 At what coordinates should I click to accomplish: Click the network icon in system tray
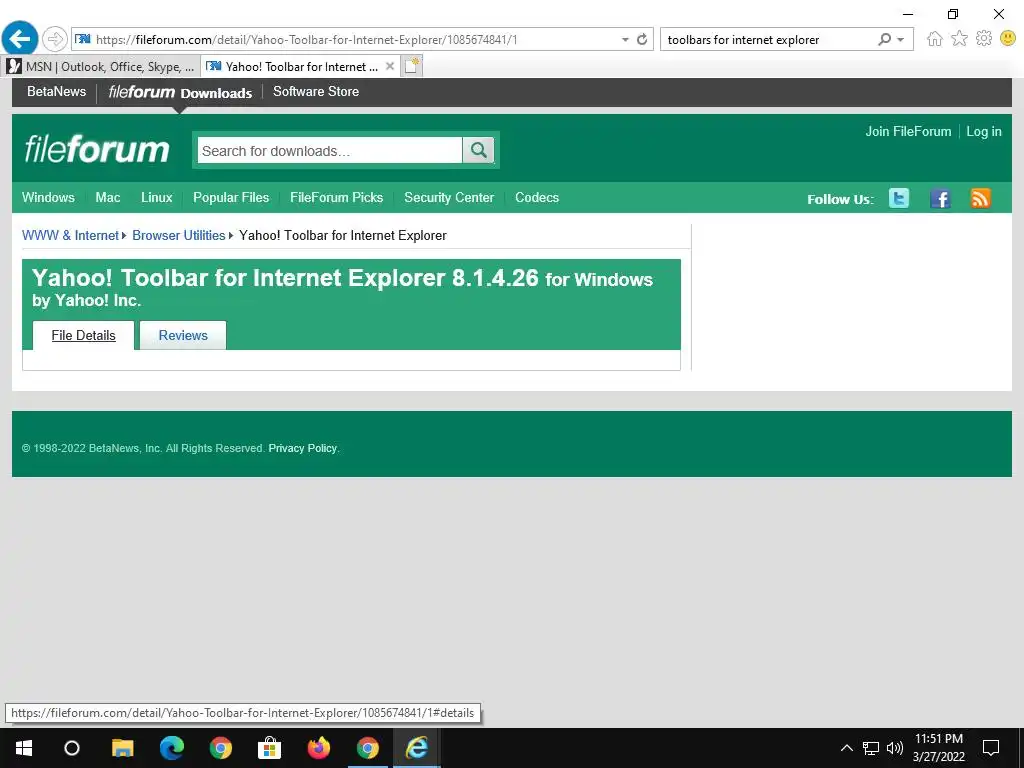coord(871,748)
